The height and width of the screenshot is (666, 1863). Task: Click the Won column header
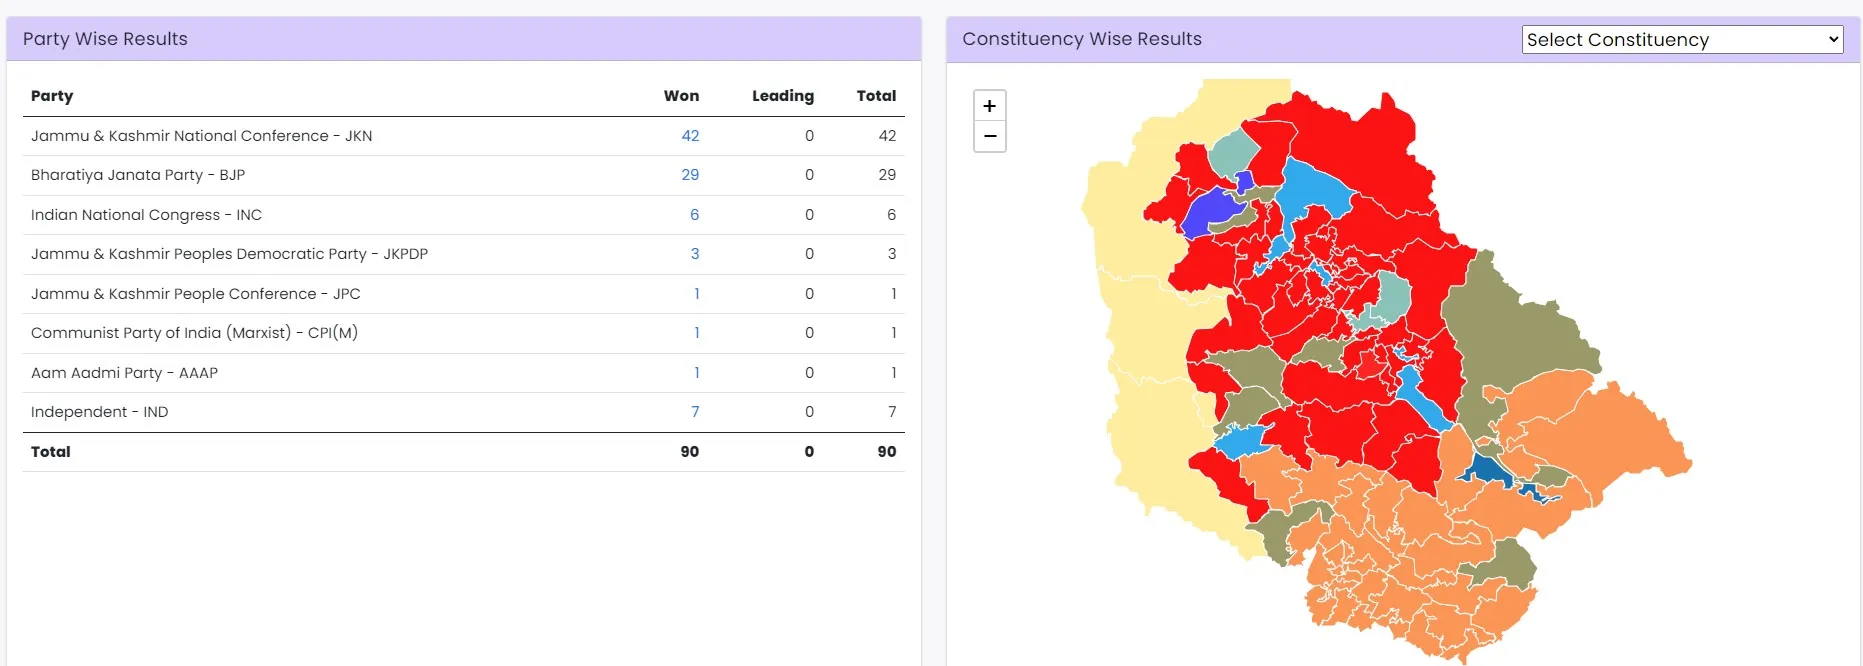click(x=681, y=96)
